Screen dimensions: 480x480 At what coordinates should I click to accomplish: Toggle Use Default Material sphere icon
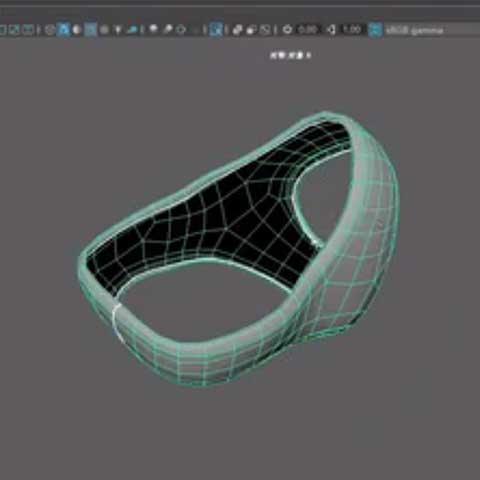click(x=77, y=30)
